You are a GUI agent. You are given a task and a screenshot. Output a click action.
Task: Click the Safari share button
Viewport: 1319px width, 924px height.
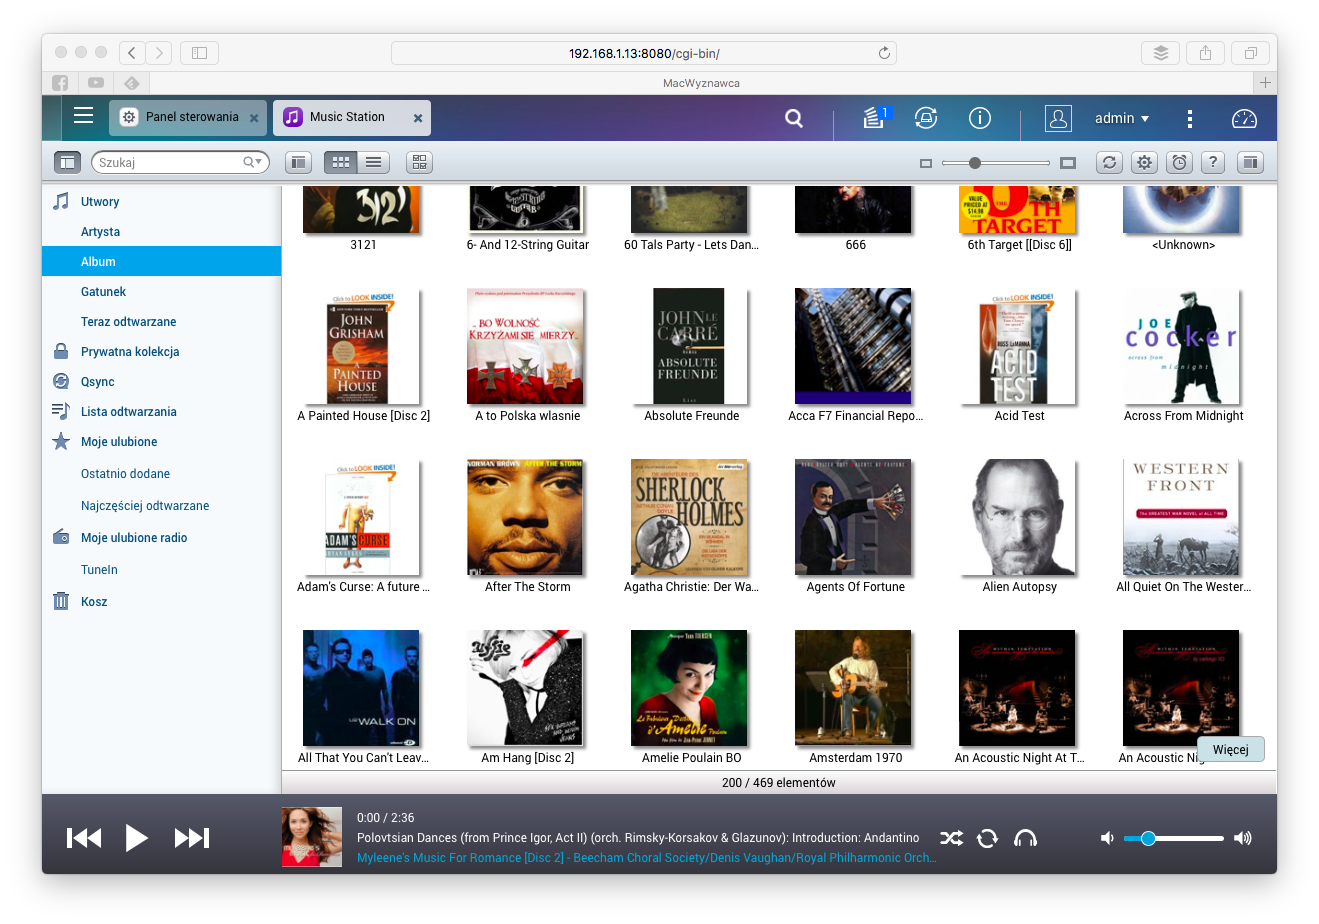(x=1205, y=53)
